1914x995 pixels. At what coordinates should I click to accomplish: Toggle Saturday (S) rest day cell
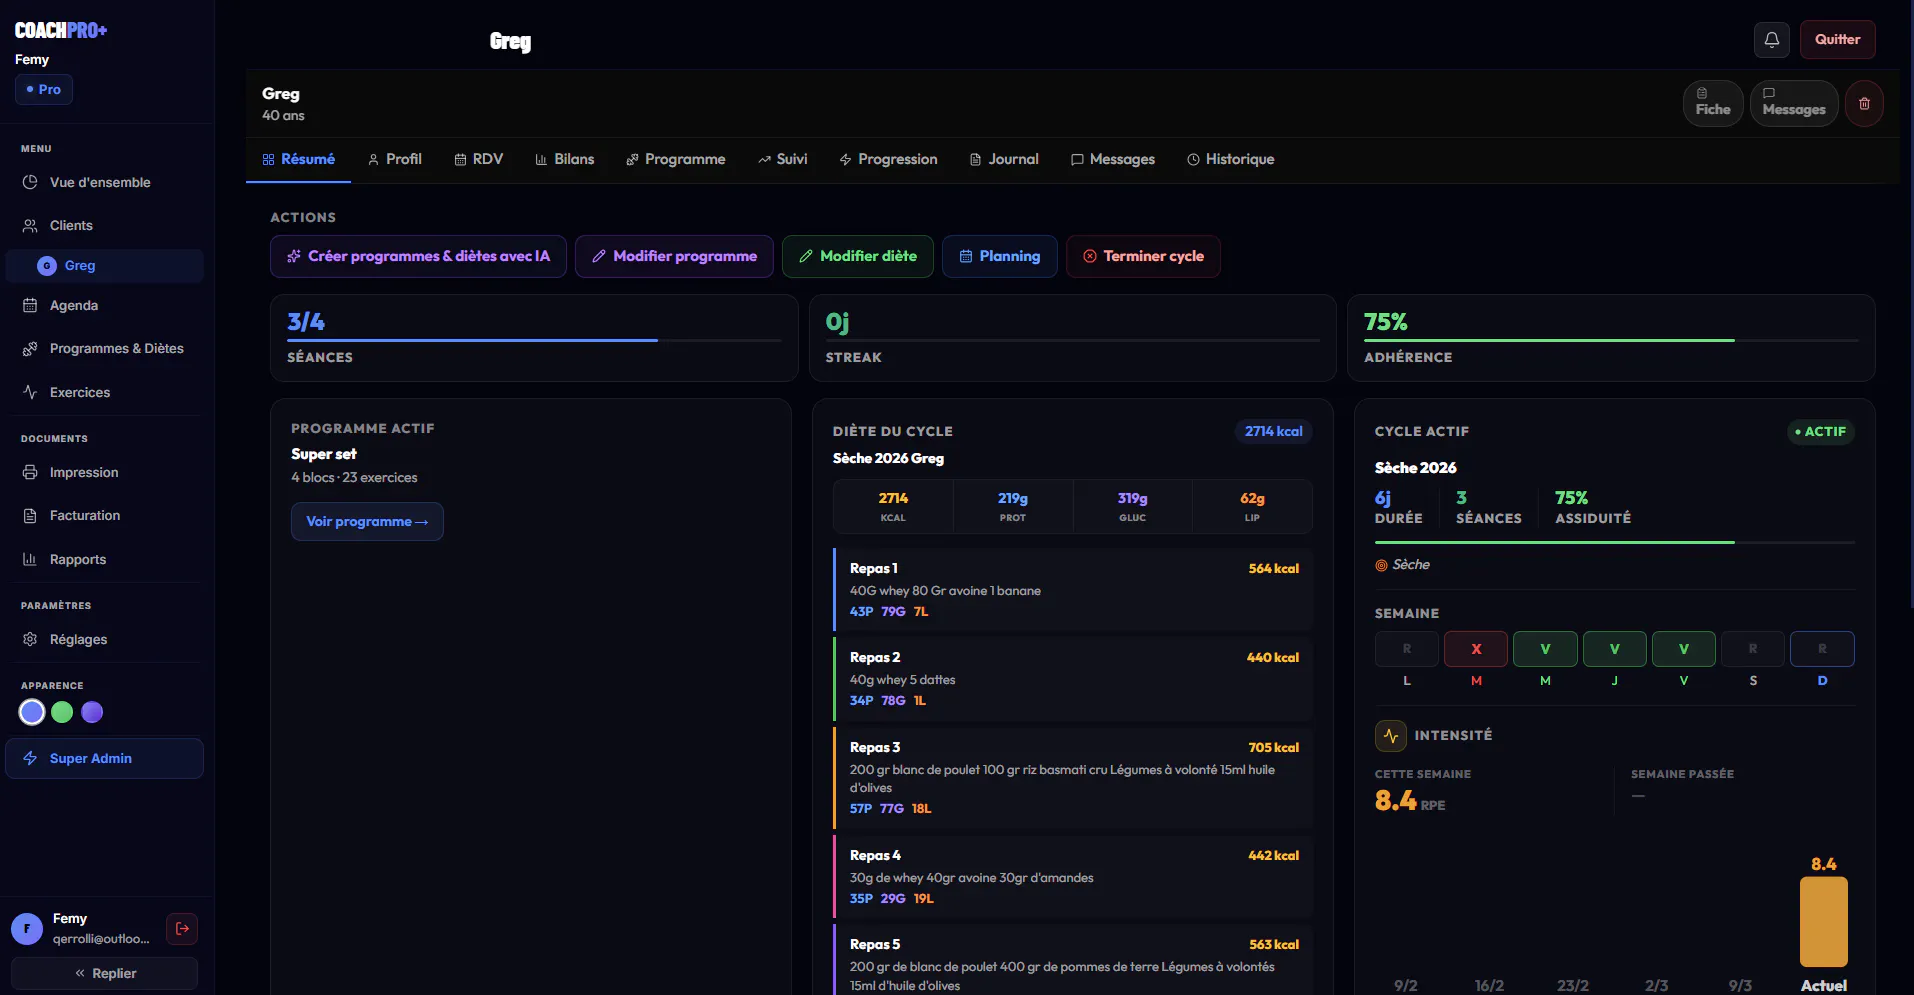1752,649
